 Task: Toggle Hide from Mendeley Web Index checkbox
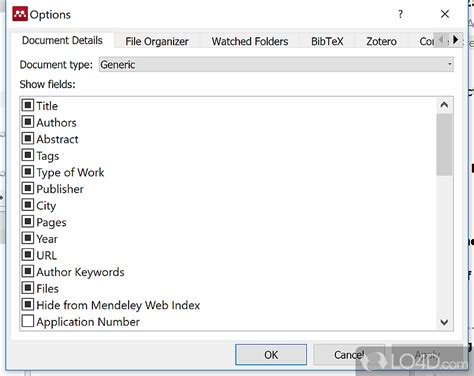click(28, 305)
